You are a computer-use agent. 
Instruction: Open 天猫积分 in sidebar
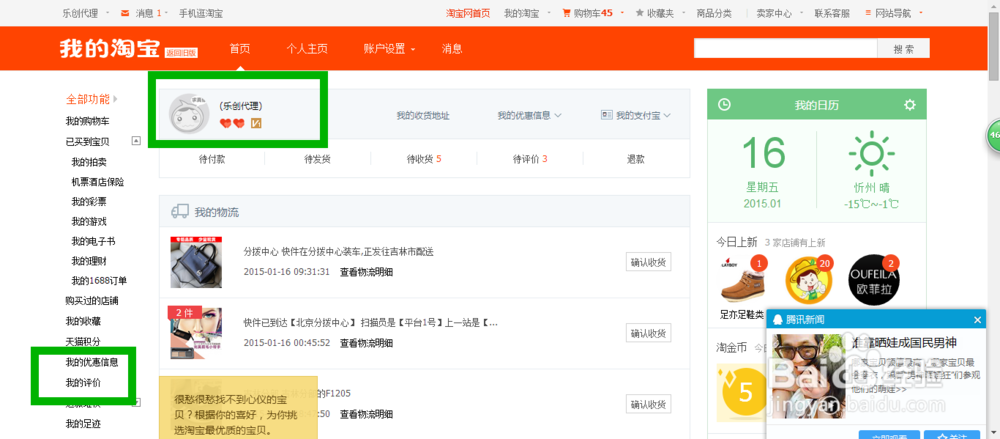tap(83, 341)
